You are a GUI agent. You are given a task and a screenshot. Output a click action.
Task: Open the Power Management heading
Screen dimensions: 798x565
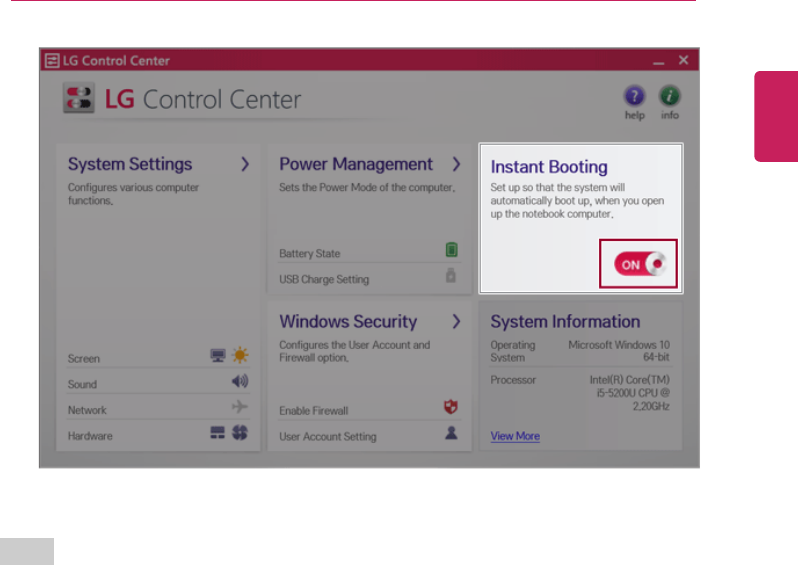coord(356,164)
